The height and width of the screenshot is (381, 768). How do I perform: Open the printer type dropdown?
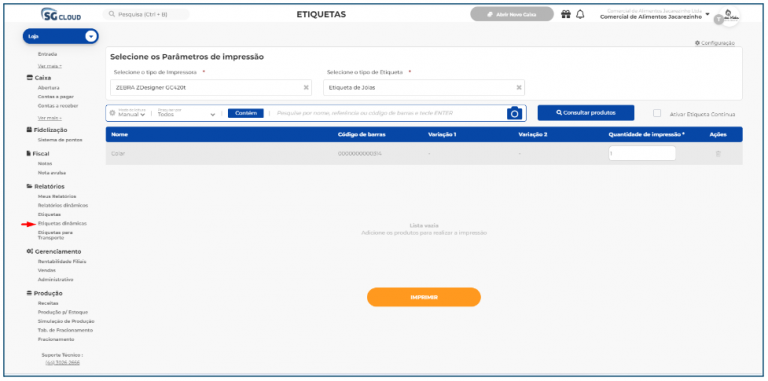211,87
